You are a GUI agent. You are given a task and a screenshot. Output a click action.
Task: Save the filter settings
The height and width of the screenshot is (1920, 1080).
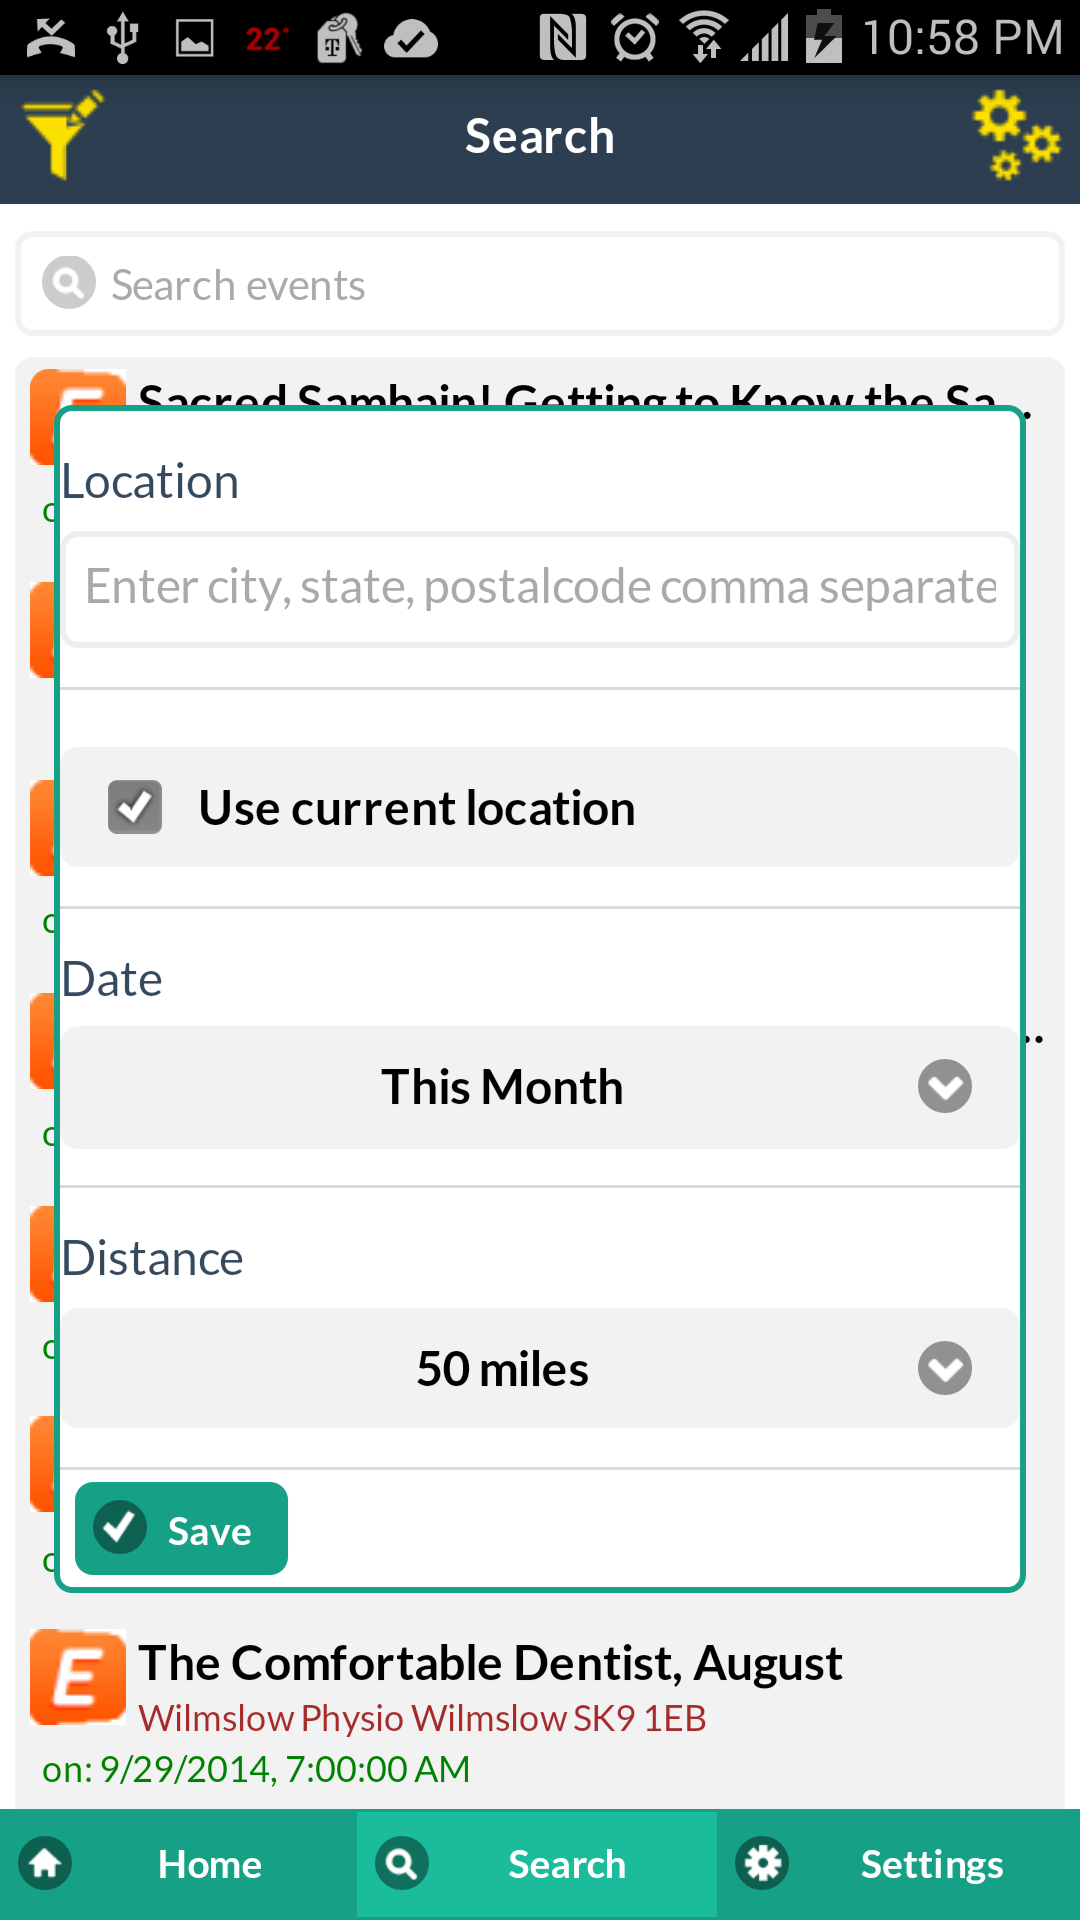[181, 1528]
